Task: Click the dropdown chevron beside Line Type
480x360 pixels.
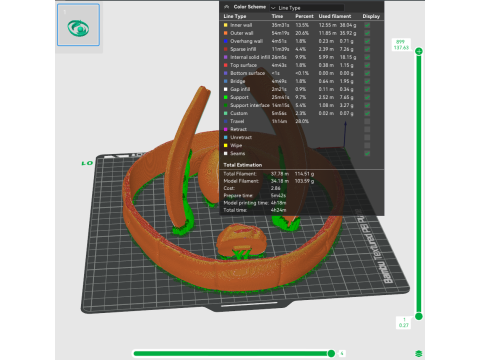Action: coord(273,8)
